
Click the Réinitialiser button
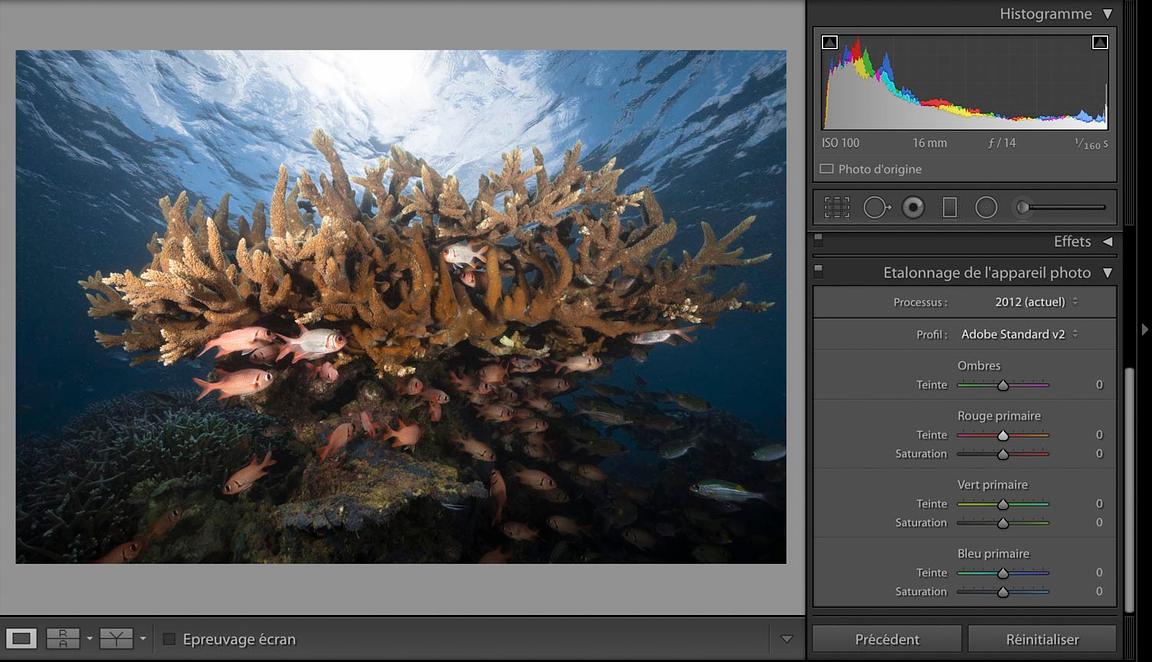pos(1042,639)
